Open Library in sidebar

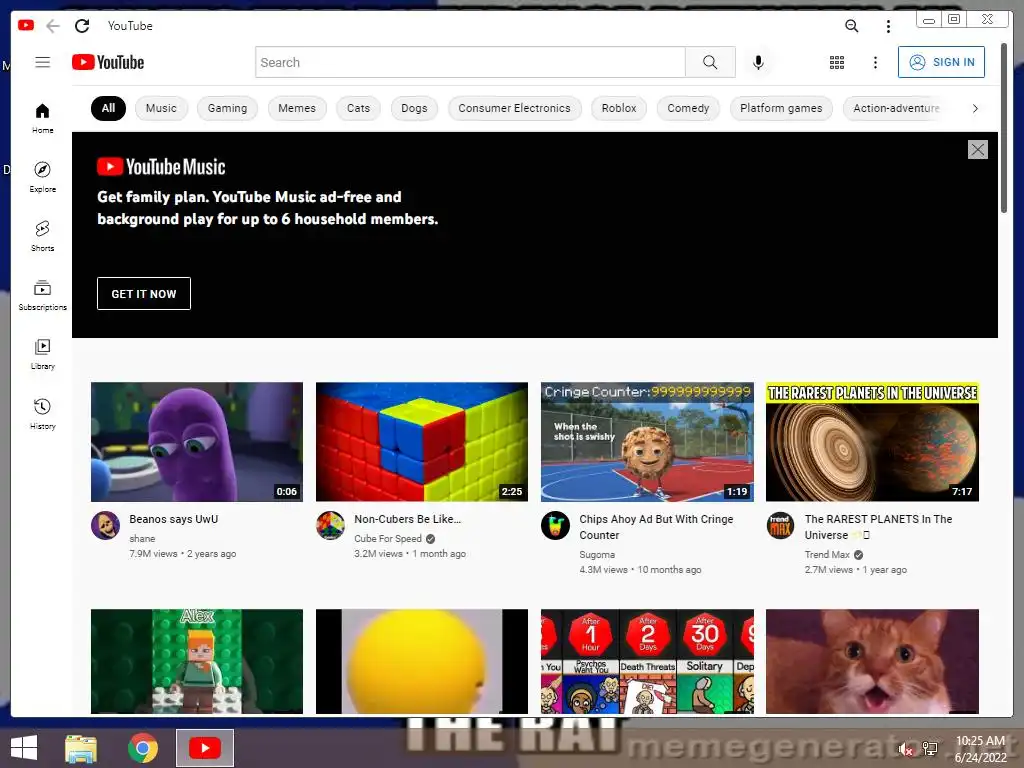(x=42, y=355)
